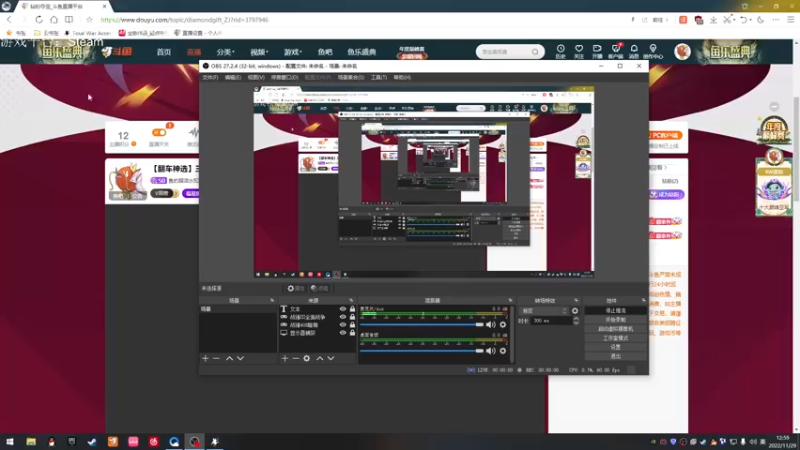This screenshot has width=800, height=450.
Task: Toggle visibility of the display capture source
Action: pos(343,333)
